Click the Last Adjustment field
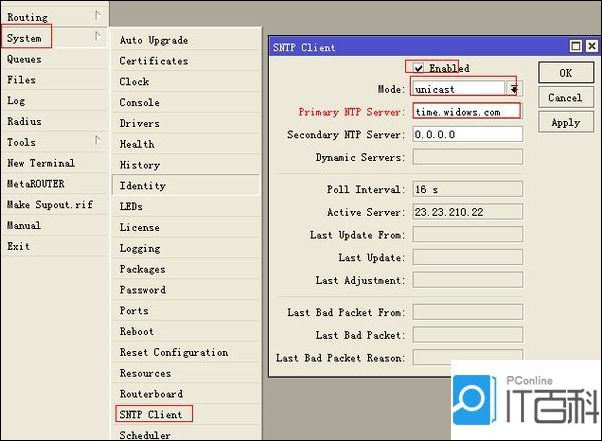 pos(467,281)
